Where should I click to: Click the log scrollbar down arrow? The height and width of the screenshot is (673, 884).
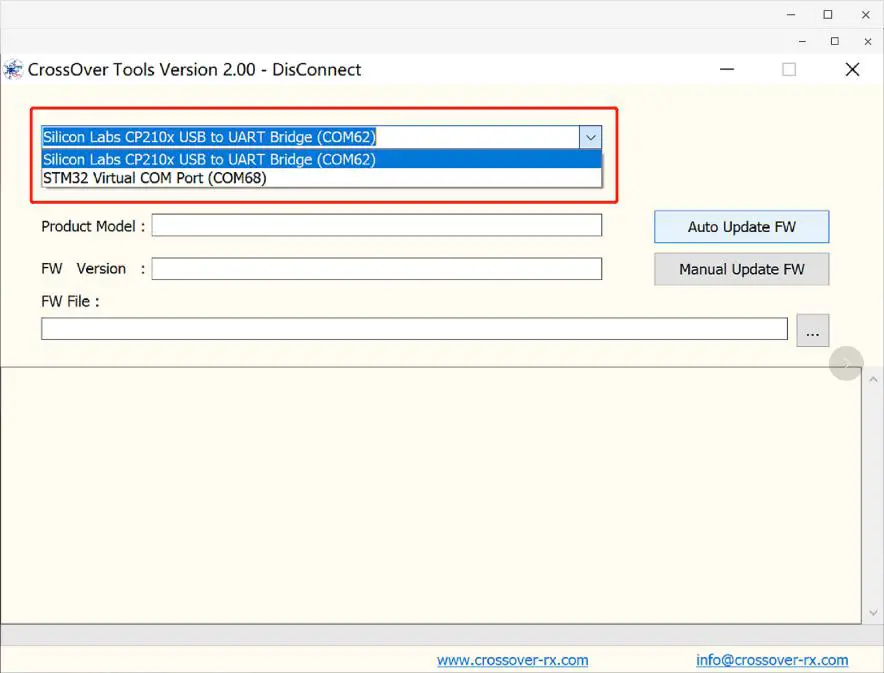(x=873, y=613)
